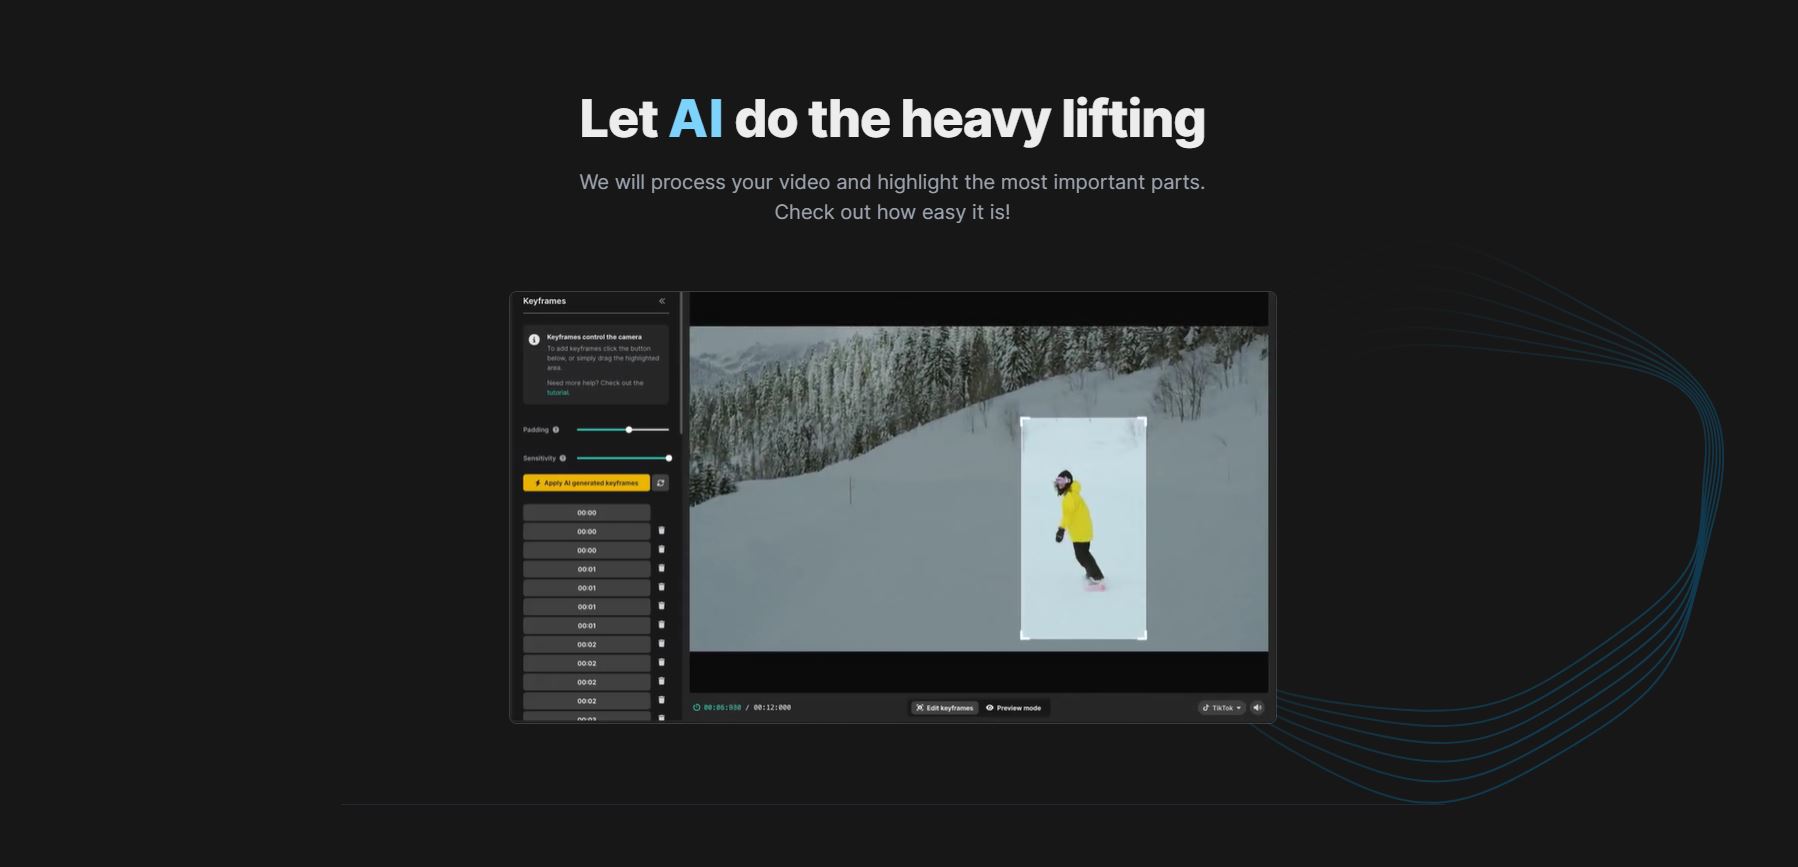Click the clock icon beside the current time
Viewport: 1798px width, 867px height.
(697, 708)
